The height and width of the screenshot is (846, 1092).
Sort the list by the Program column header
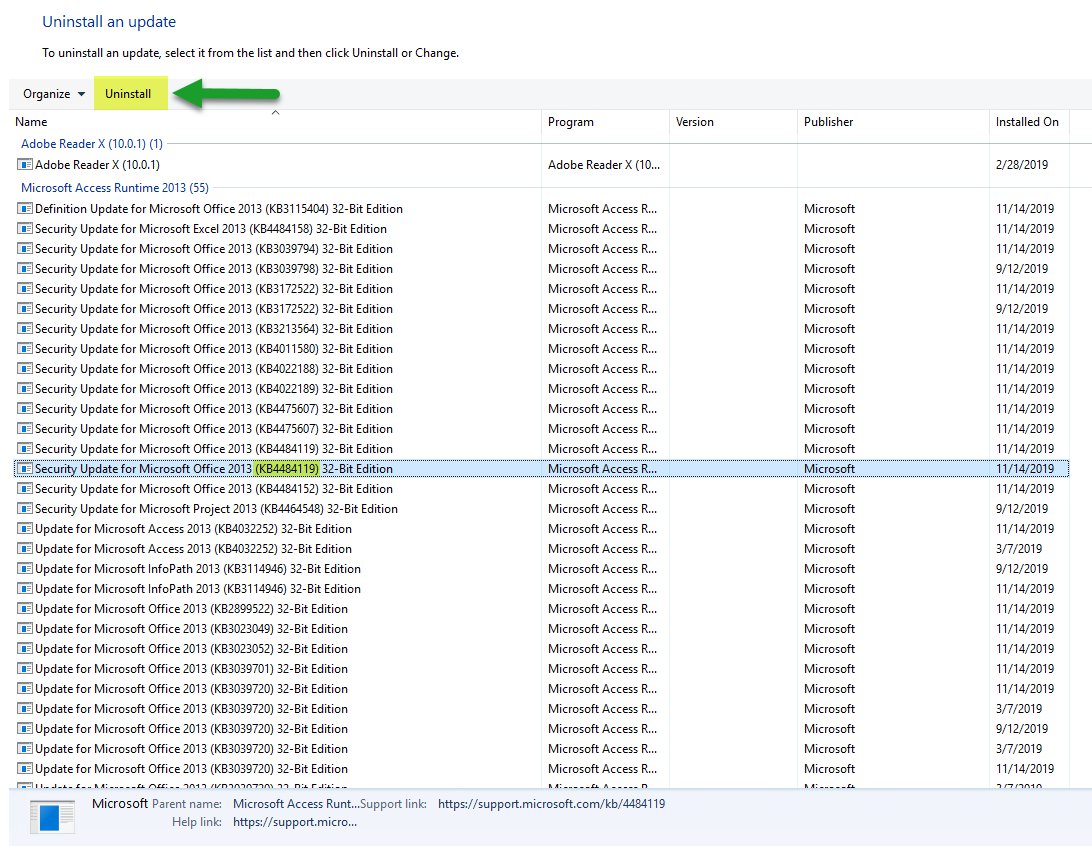click(605, 122)
